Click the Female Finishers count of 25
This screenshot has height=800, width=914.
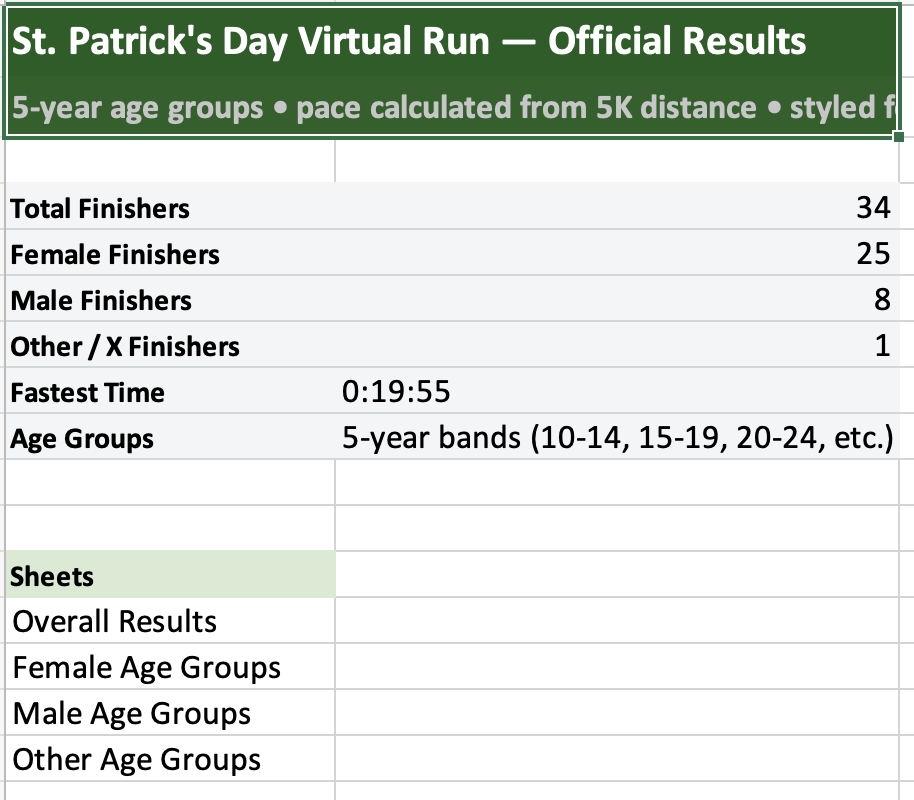tap(872, 254)
